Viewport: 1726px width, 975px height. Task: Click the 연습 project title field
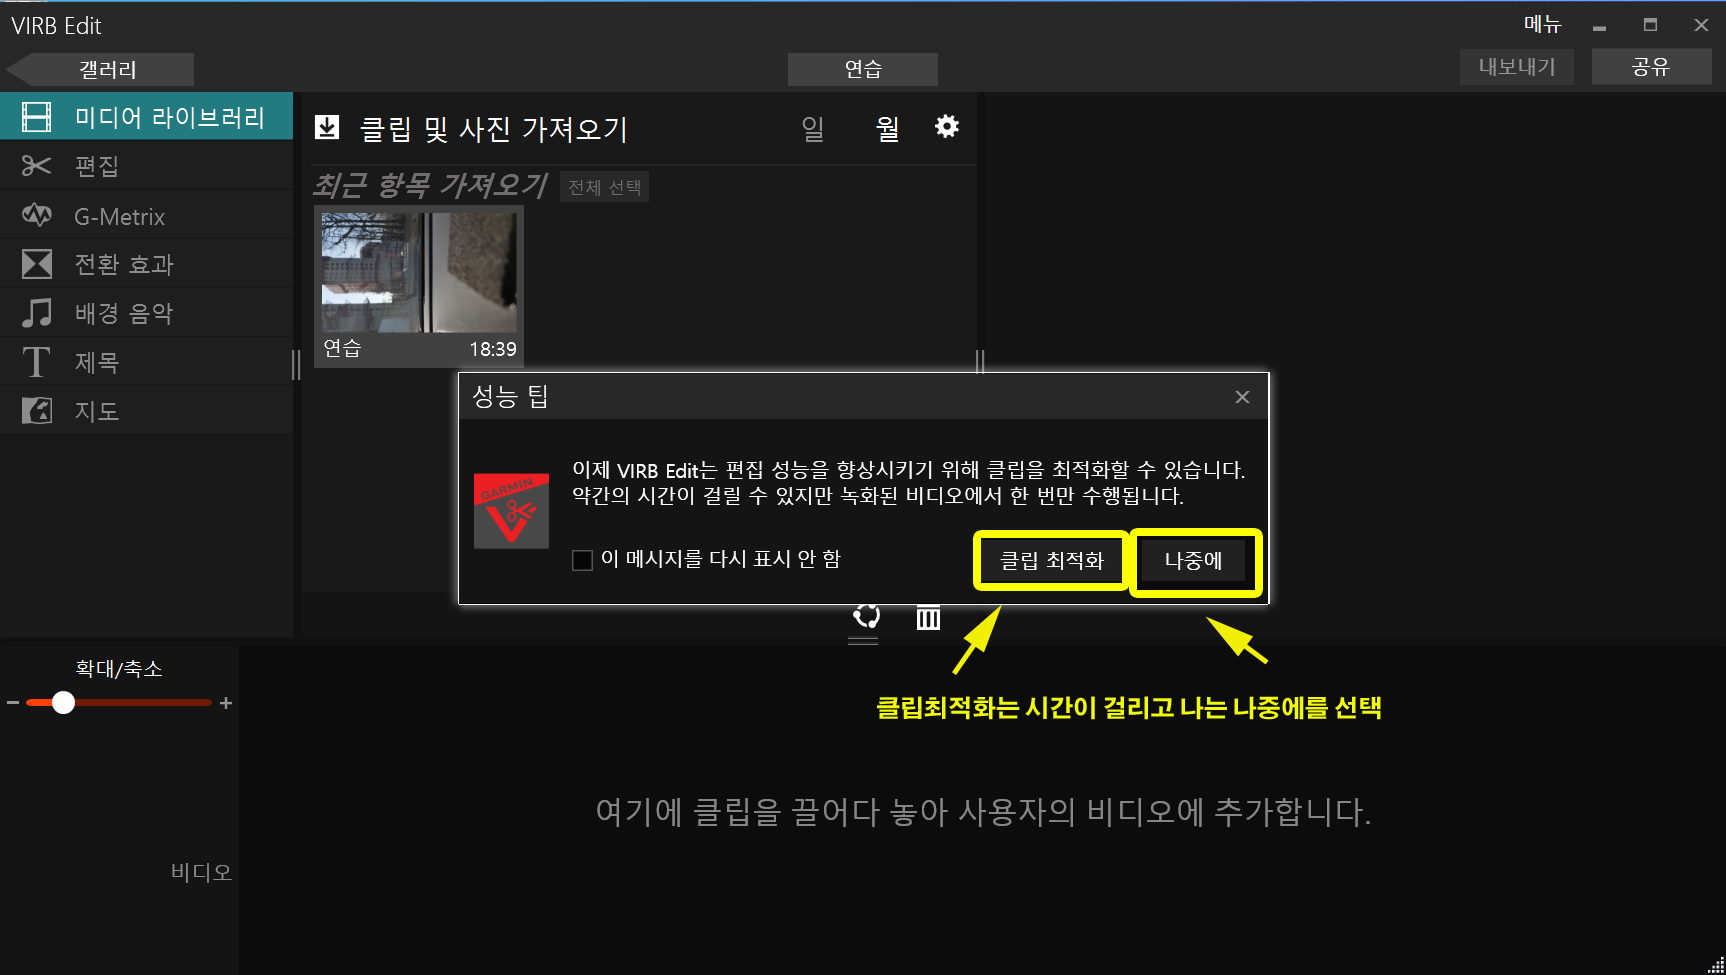pyautogui.click(x=863, y=69)
